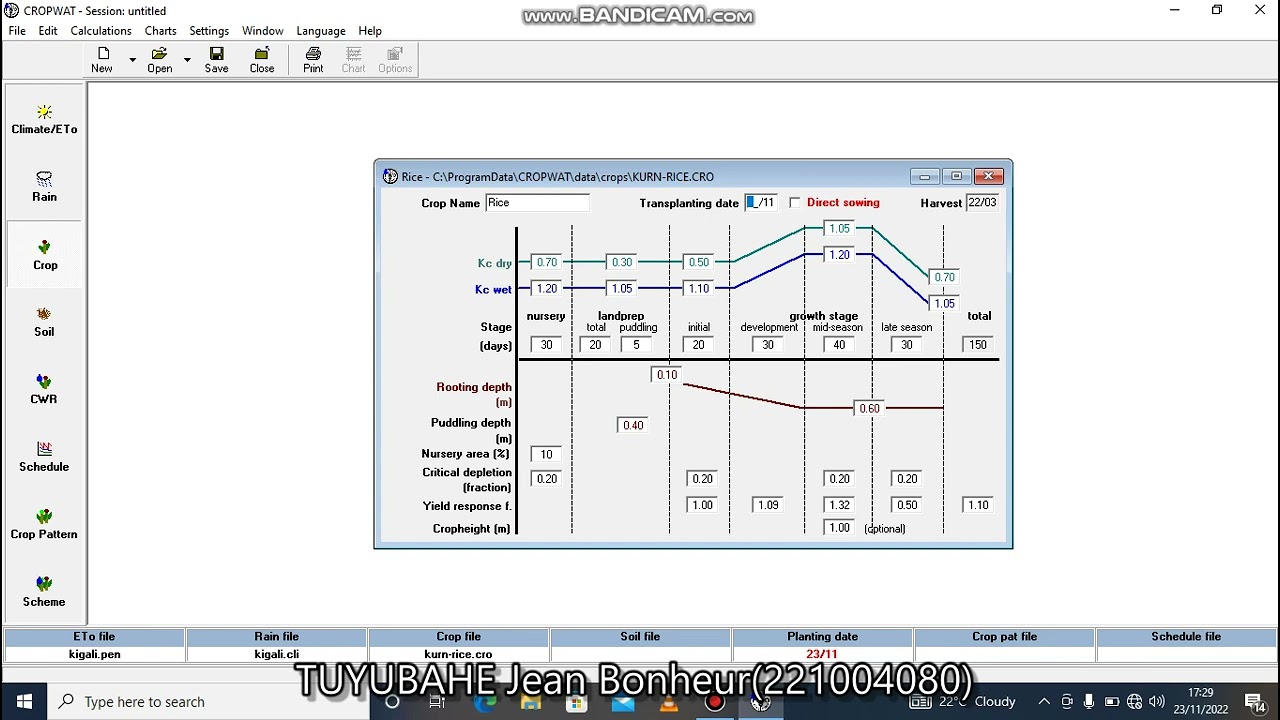
Task: Open the Scheme module in sidebar
Action: [x=44, y=592]
